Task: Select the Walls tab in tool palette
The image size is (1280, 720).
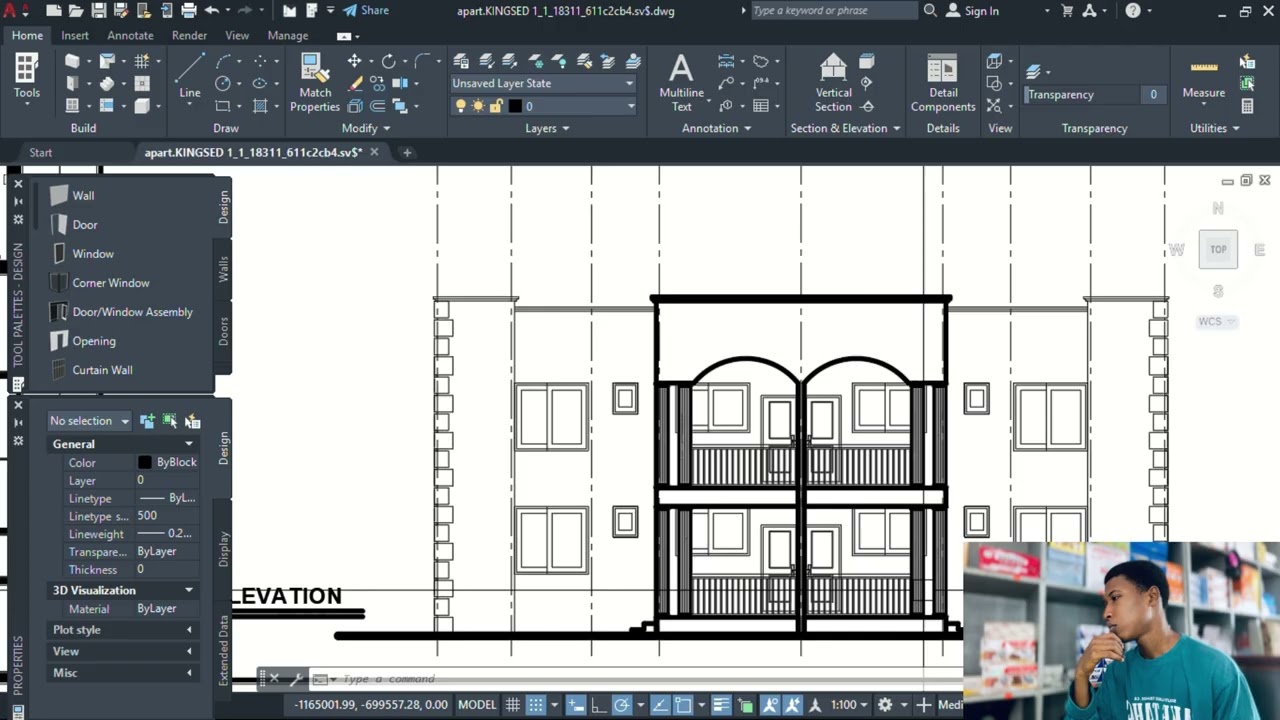Action: (224, 270)
